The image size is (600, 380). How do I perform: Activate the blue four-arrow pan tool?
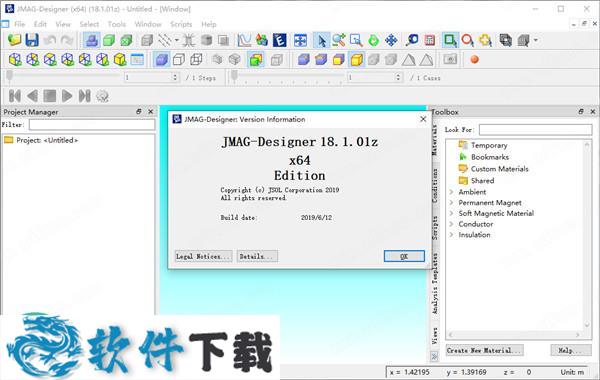[x=391, y=40]
